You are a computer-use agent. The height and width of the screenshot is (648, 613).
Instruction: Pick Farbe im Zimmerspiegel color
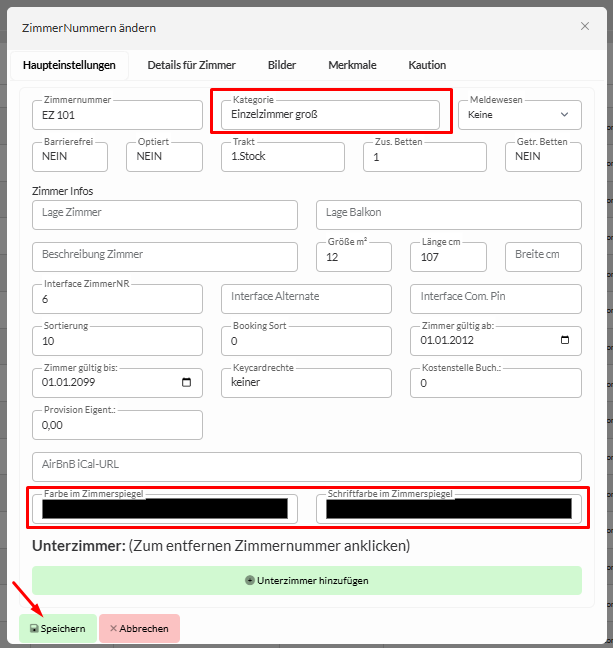(x=164, y=509)
